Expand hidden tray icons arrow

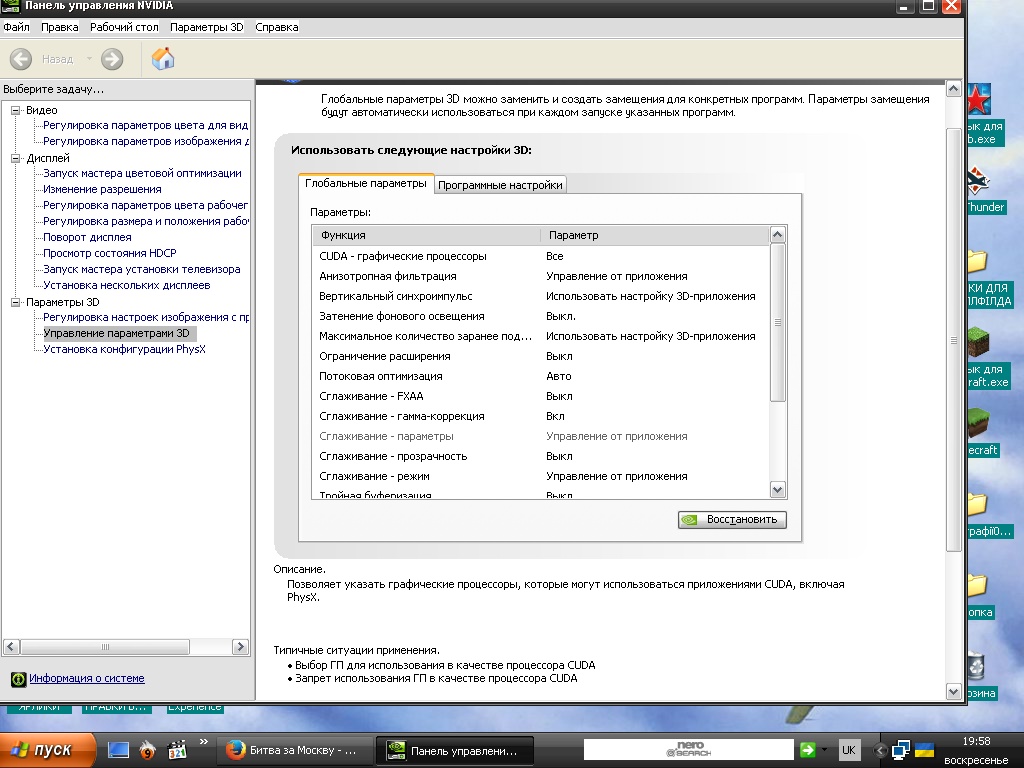tap(880, 751)
